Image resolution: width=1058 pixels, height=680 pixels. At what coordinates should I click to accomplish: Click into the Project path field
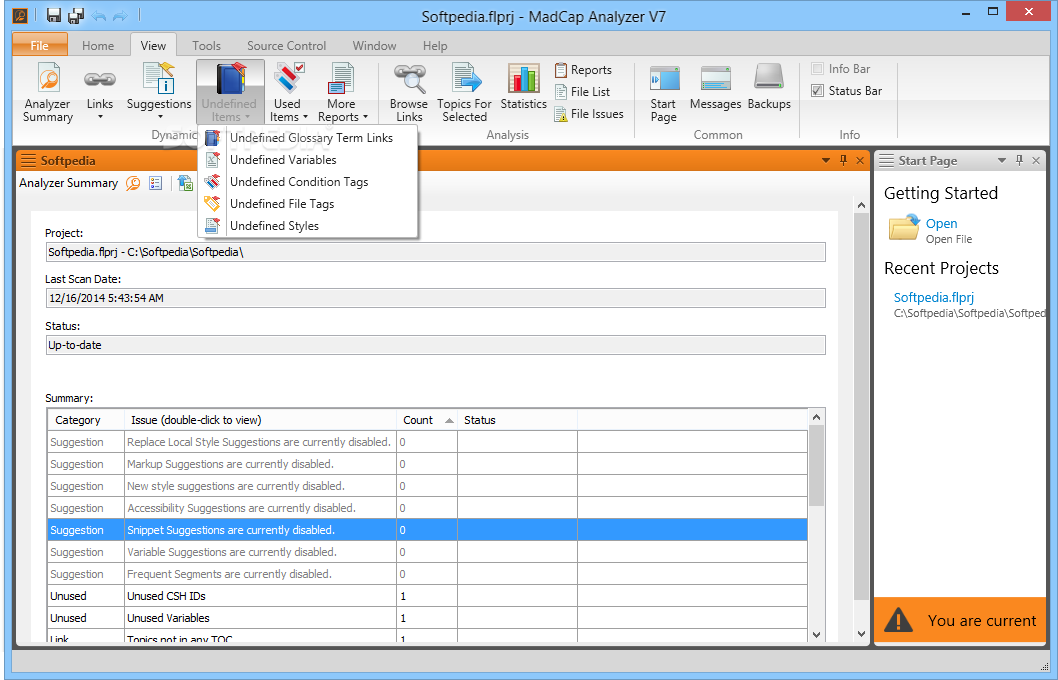[435, 252]
